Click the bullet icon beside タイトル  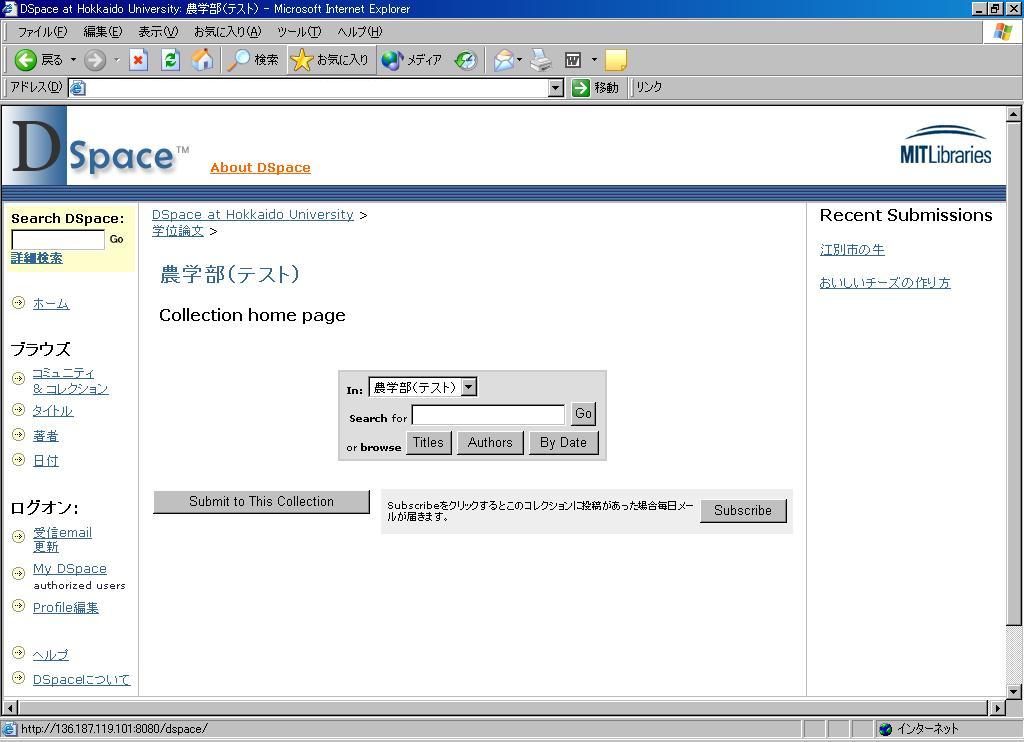pyautogui.click(x=18, y=410)
